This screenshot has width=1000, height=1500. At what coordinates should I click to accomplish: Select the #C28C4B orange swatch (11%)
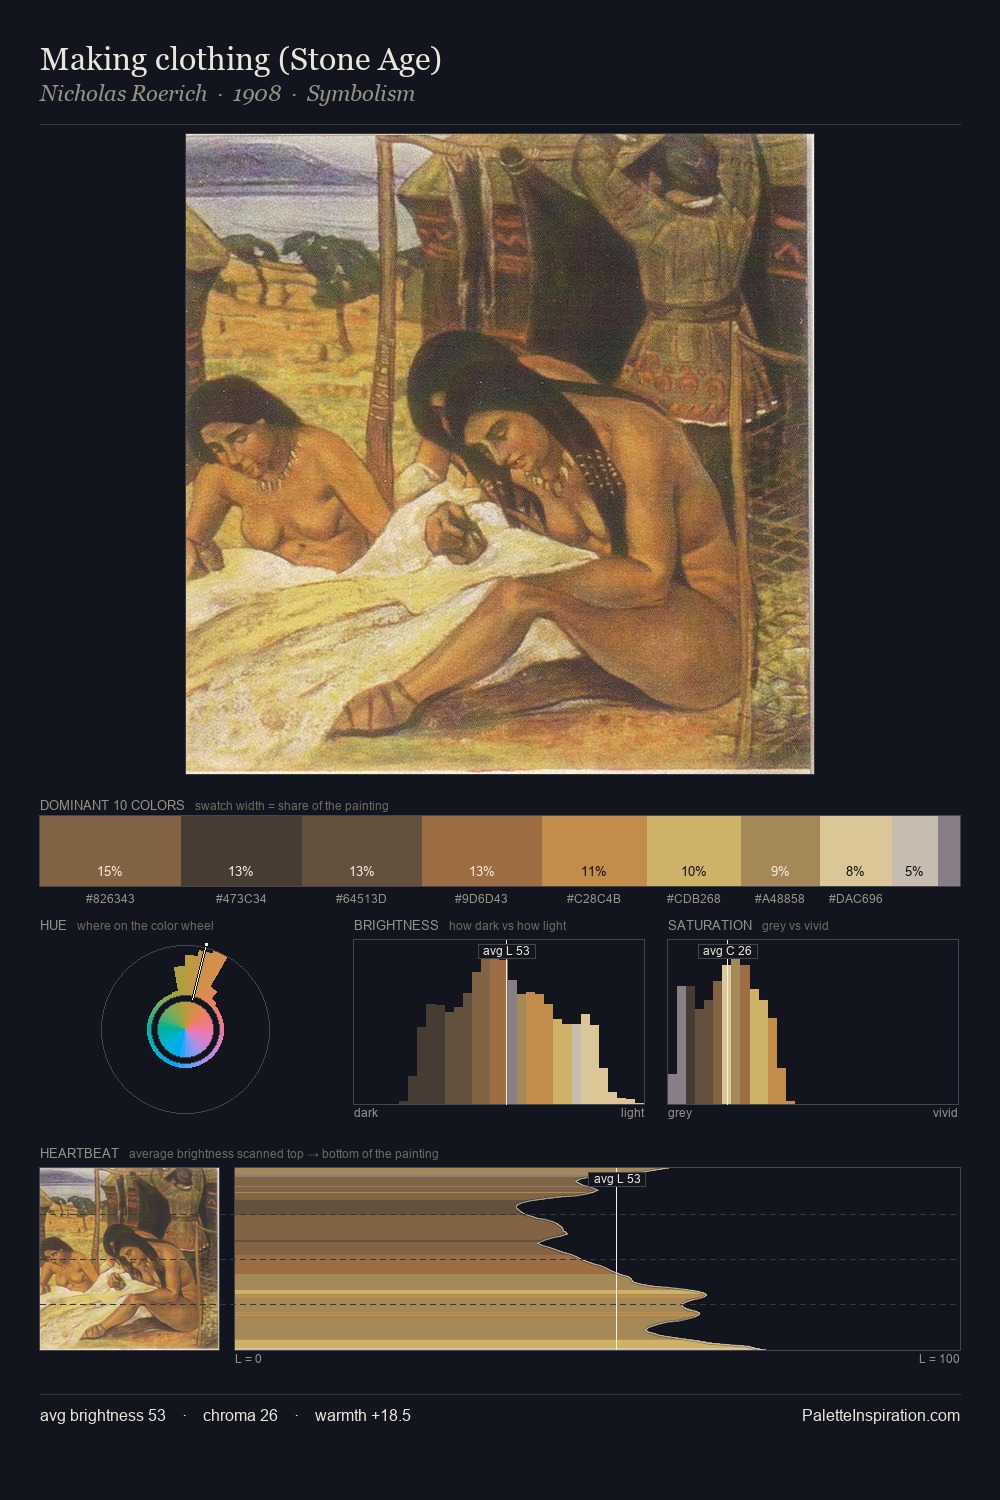tap(594, 851)
